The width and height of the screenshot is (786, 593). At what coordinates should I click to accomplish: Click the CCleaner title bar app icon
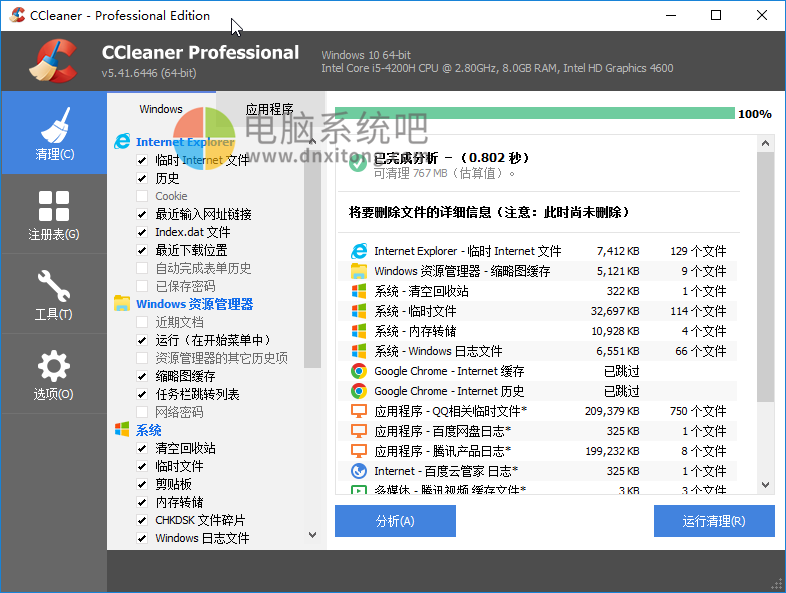click(17, 15)
